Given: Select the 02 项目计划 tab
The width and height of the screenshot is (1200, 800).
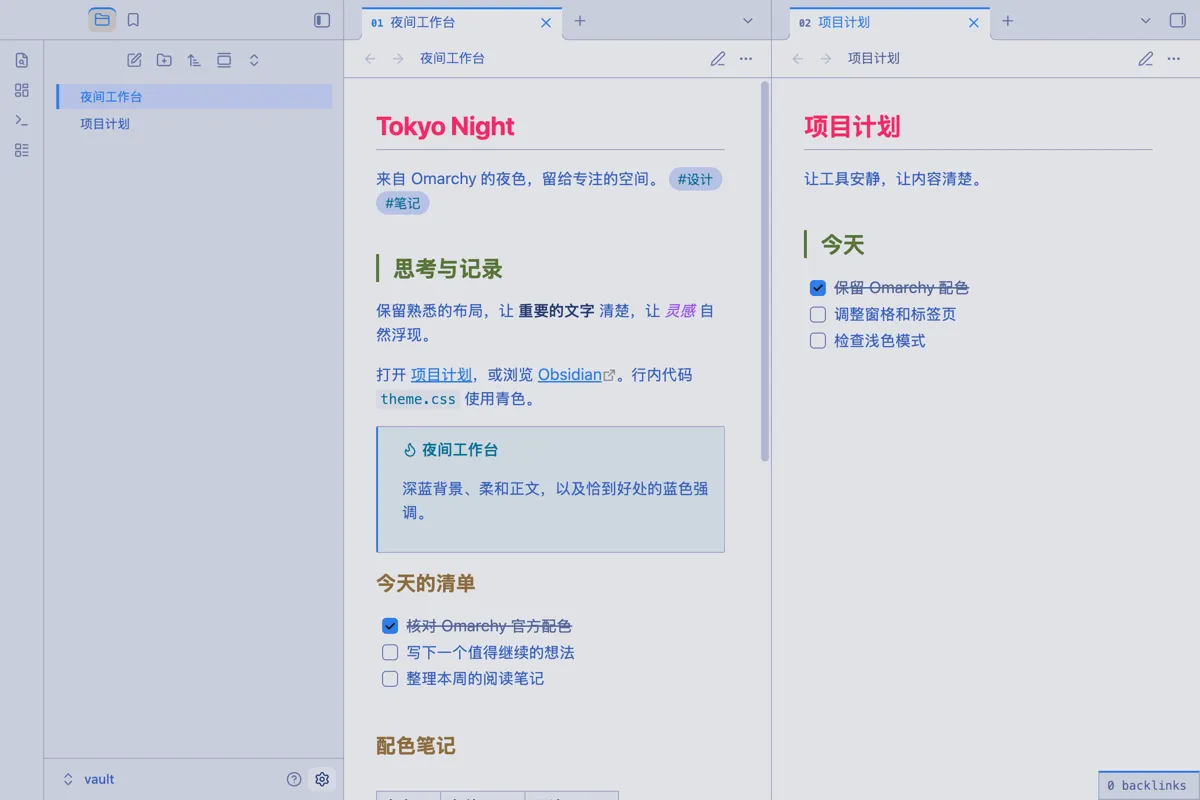Looking at the screenshot, I should pyautogui.click(x=890, y=22).
